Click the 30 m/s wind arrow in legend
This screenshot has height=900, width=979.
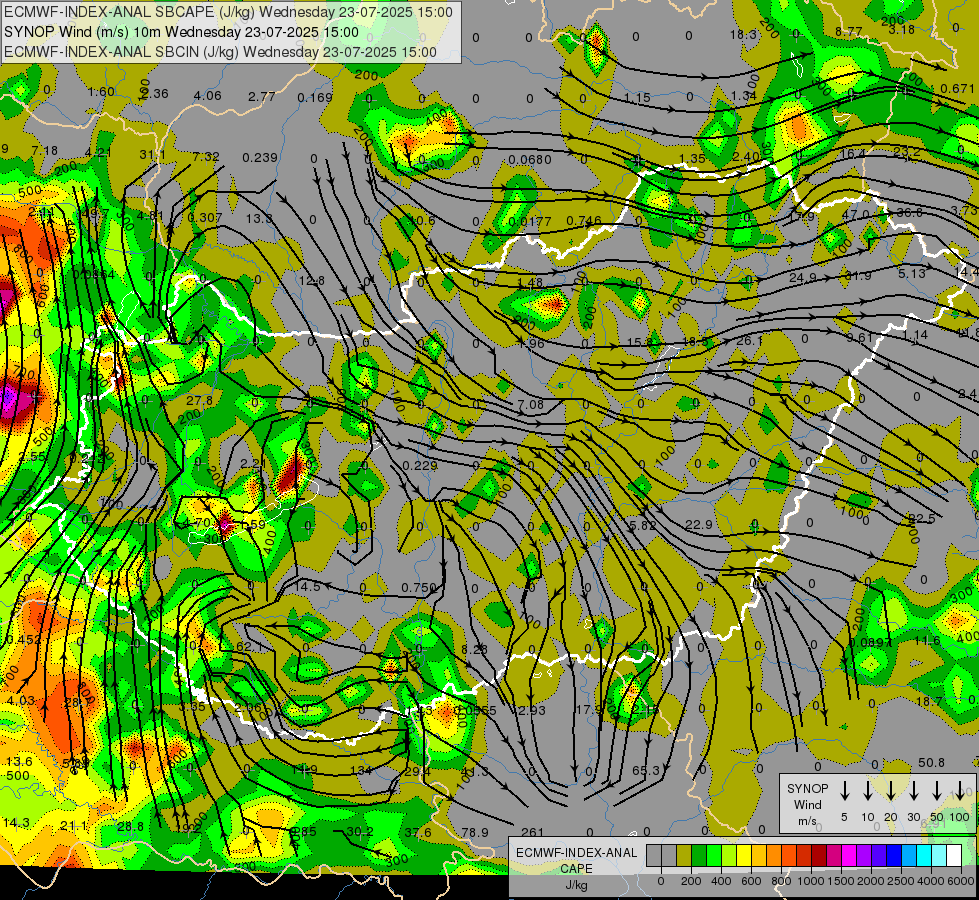tap(913, 791)
